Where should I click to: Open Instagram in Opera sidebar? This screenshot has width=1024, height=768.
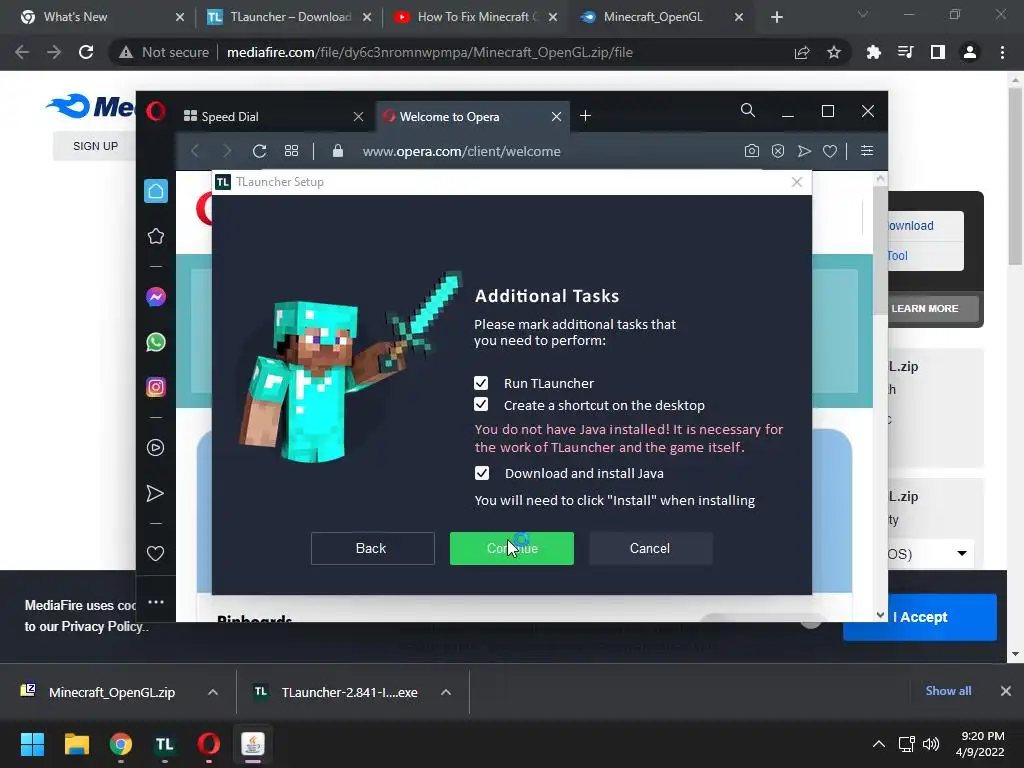coord(155,387)
